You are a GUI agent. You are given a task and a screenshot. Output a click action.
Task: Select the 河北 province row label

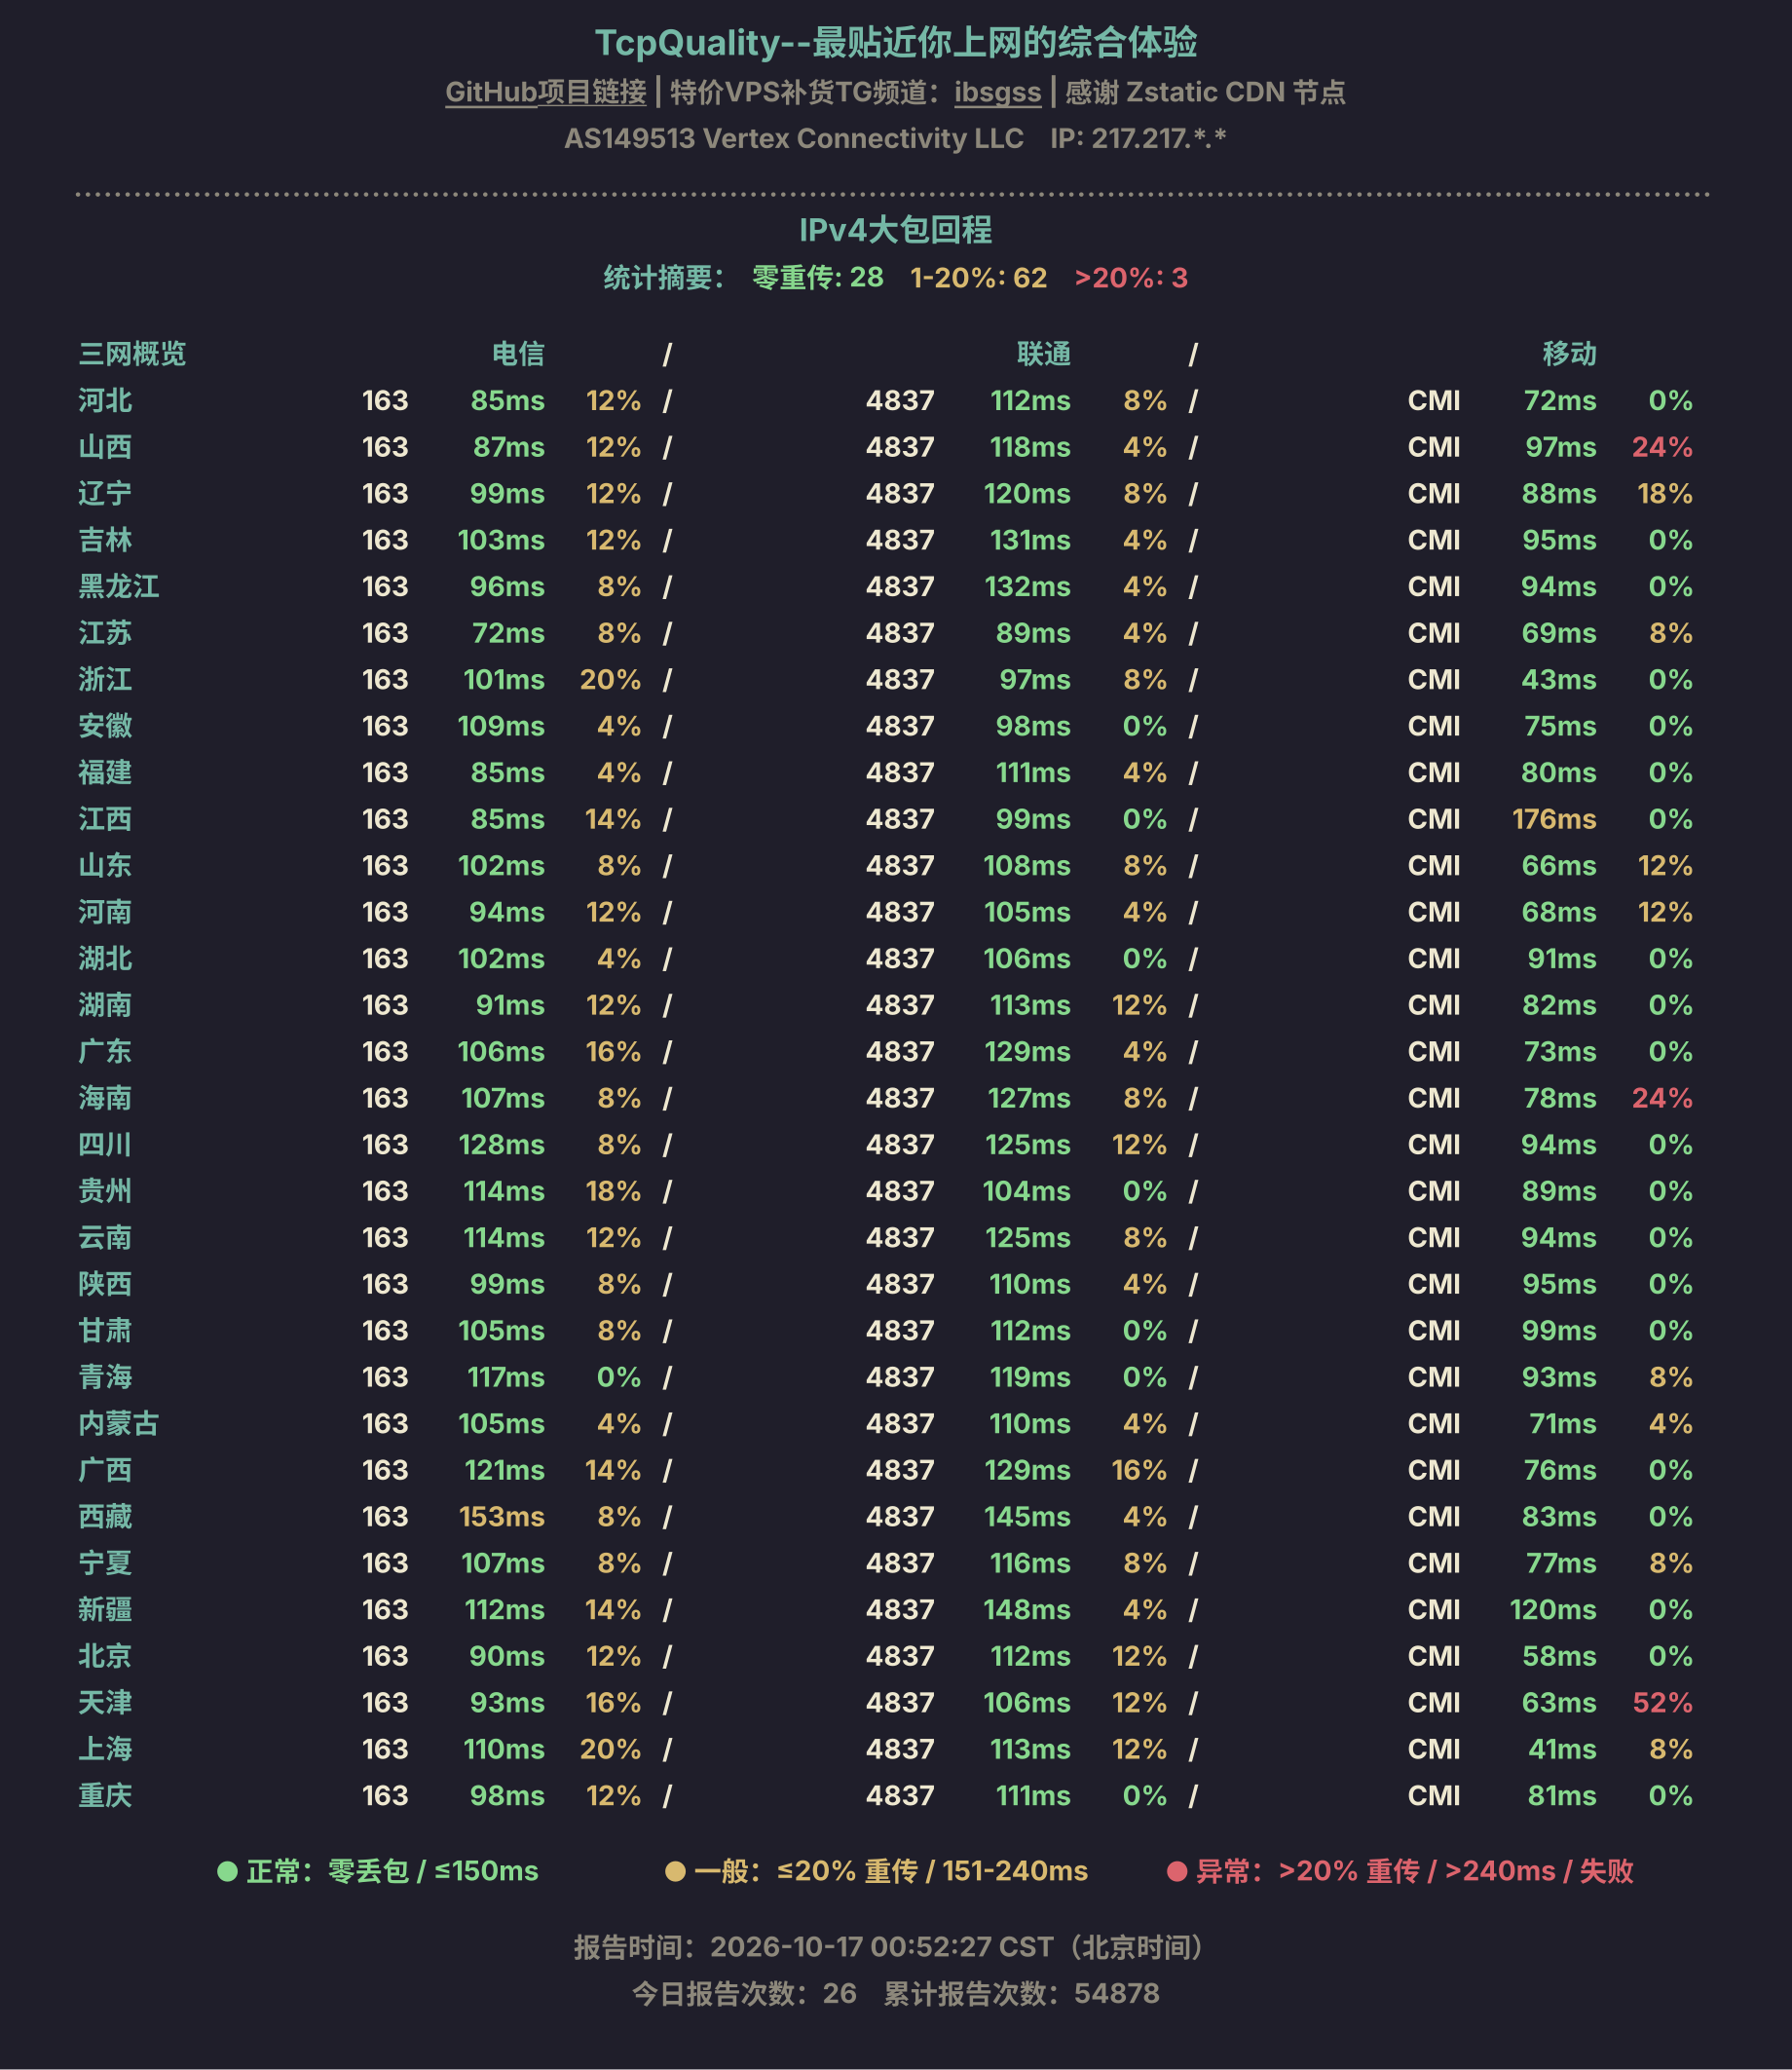[x=105, y=400]
